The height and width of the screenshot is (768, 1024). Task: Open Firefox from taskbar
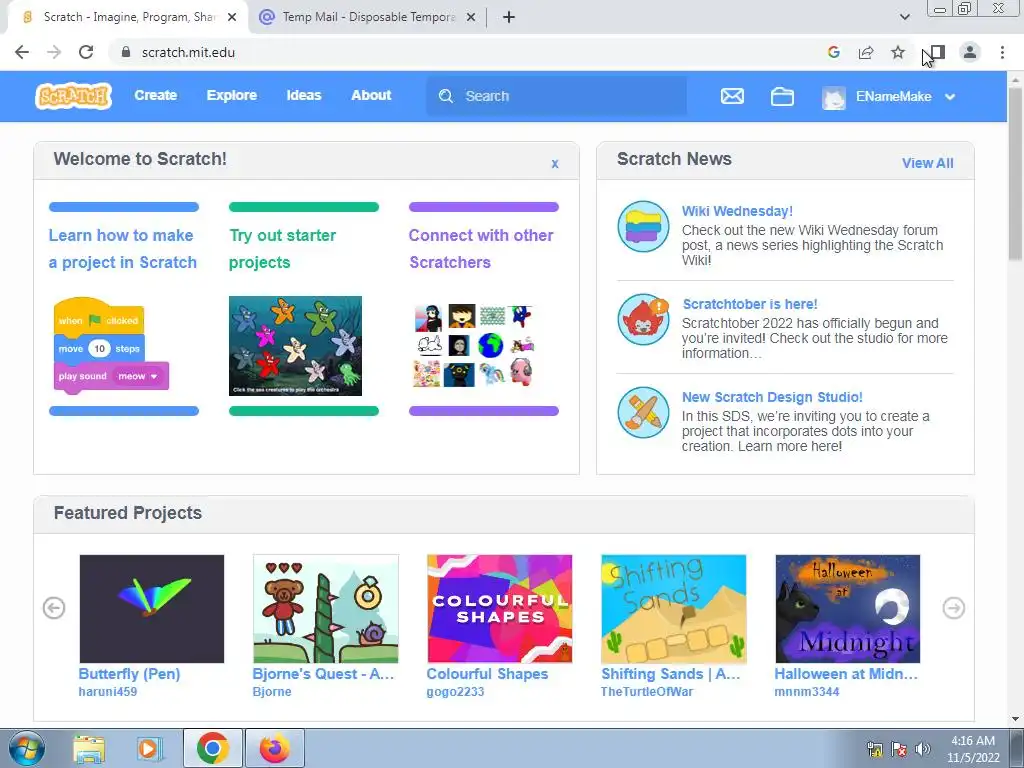coord(275,748)
